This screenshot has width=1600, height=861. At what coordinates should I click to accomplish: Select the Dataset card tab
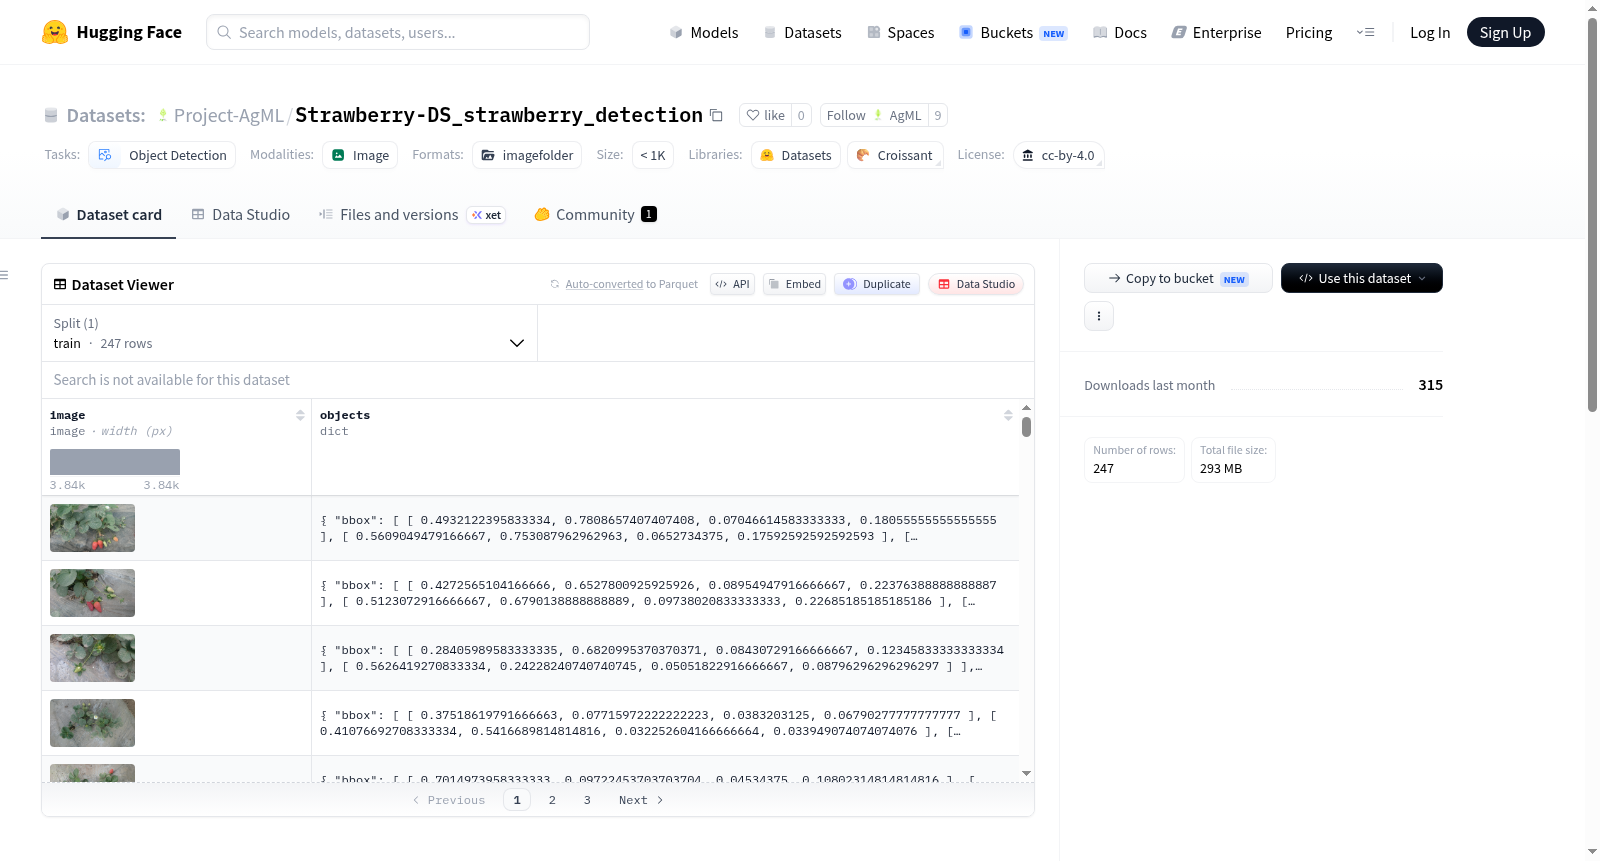[109, 214]
